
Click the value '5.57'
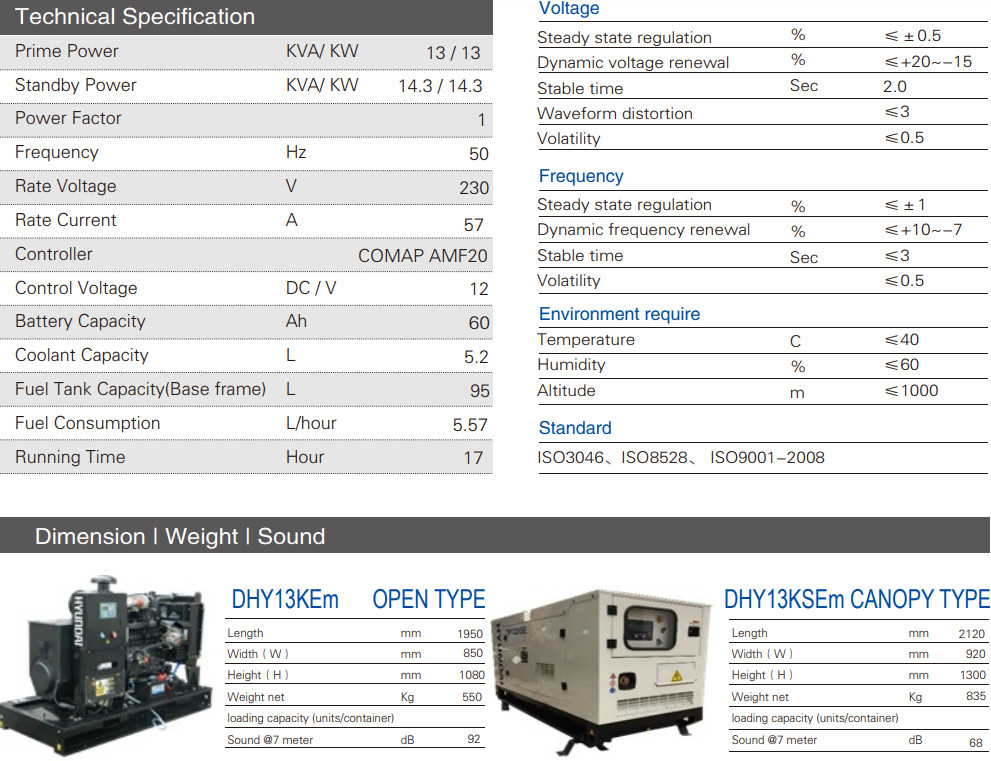pos(470,425)
